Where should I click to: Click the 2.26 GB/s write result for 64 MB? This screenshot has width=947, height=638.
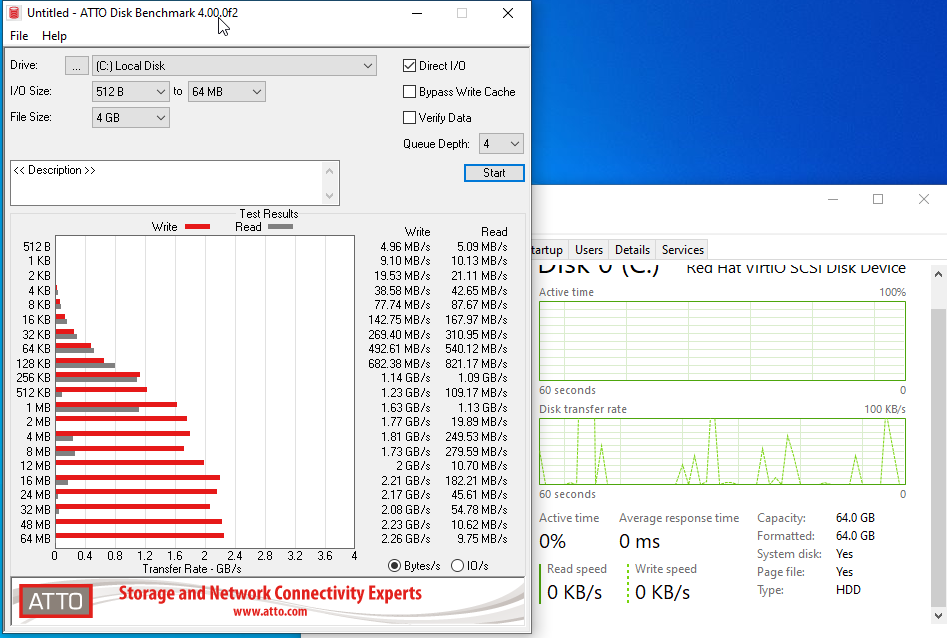point(405,539)
